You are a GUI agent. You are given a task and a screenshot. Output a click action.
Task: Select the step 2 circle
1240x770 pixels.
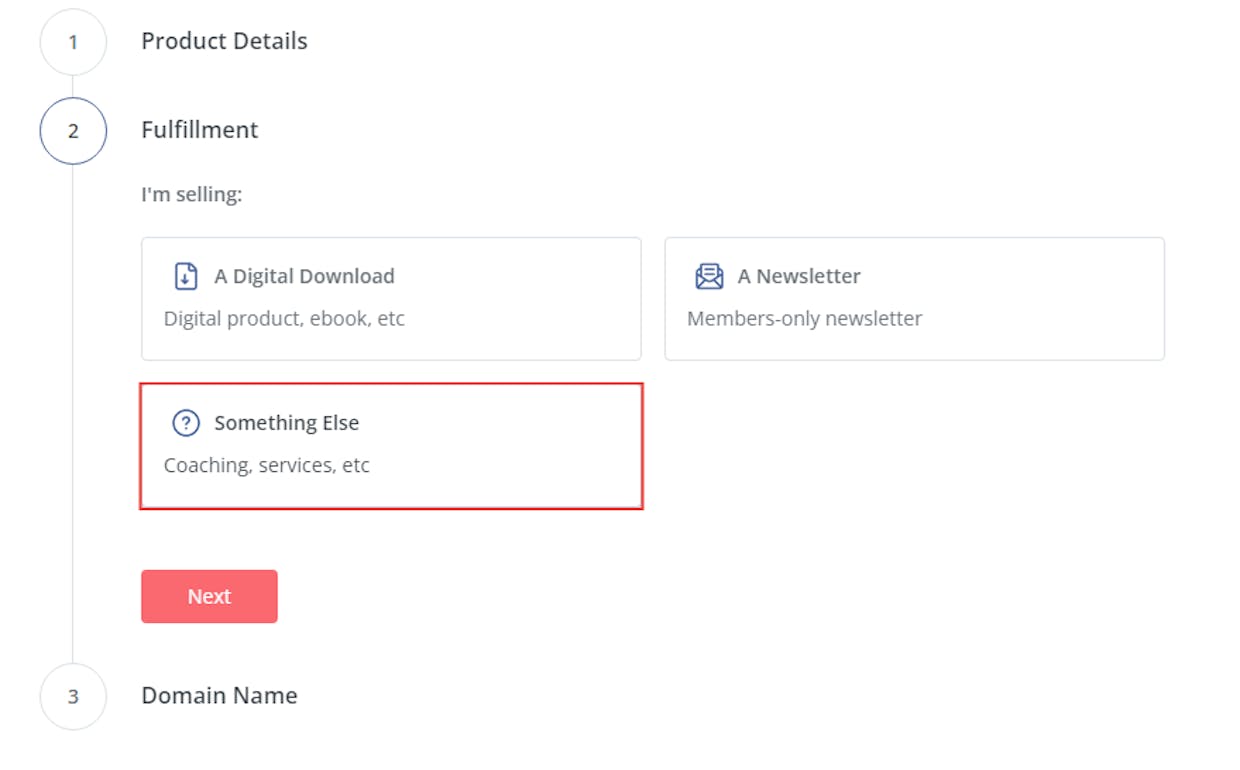click(73, 131)
